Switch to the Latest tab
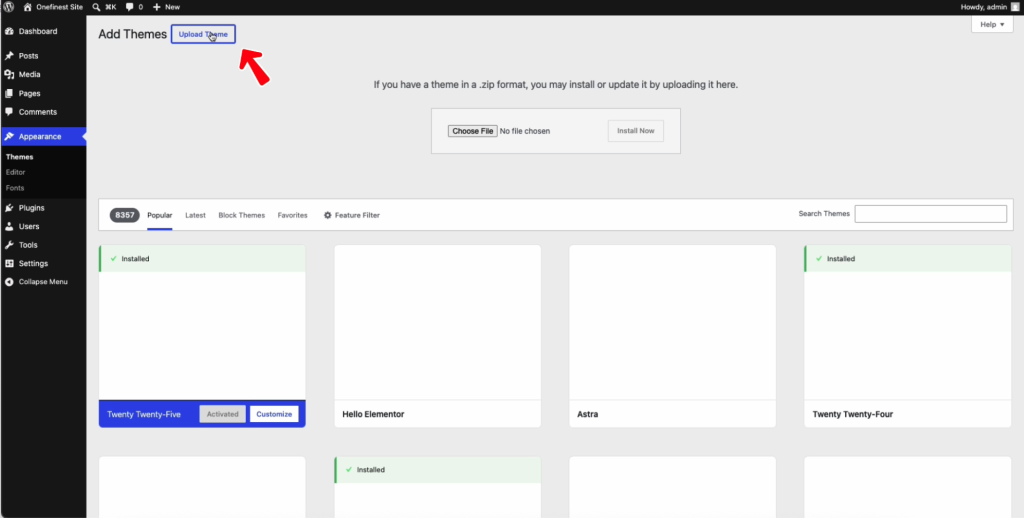Viewport: 1024px width, 518px height. (x=195, y=215)
